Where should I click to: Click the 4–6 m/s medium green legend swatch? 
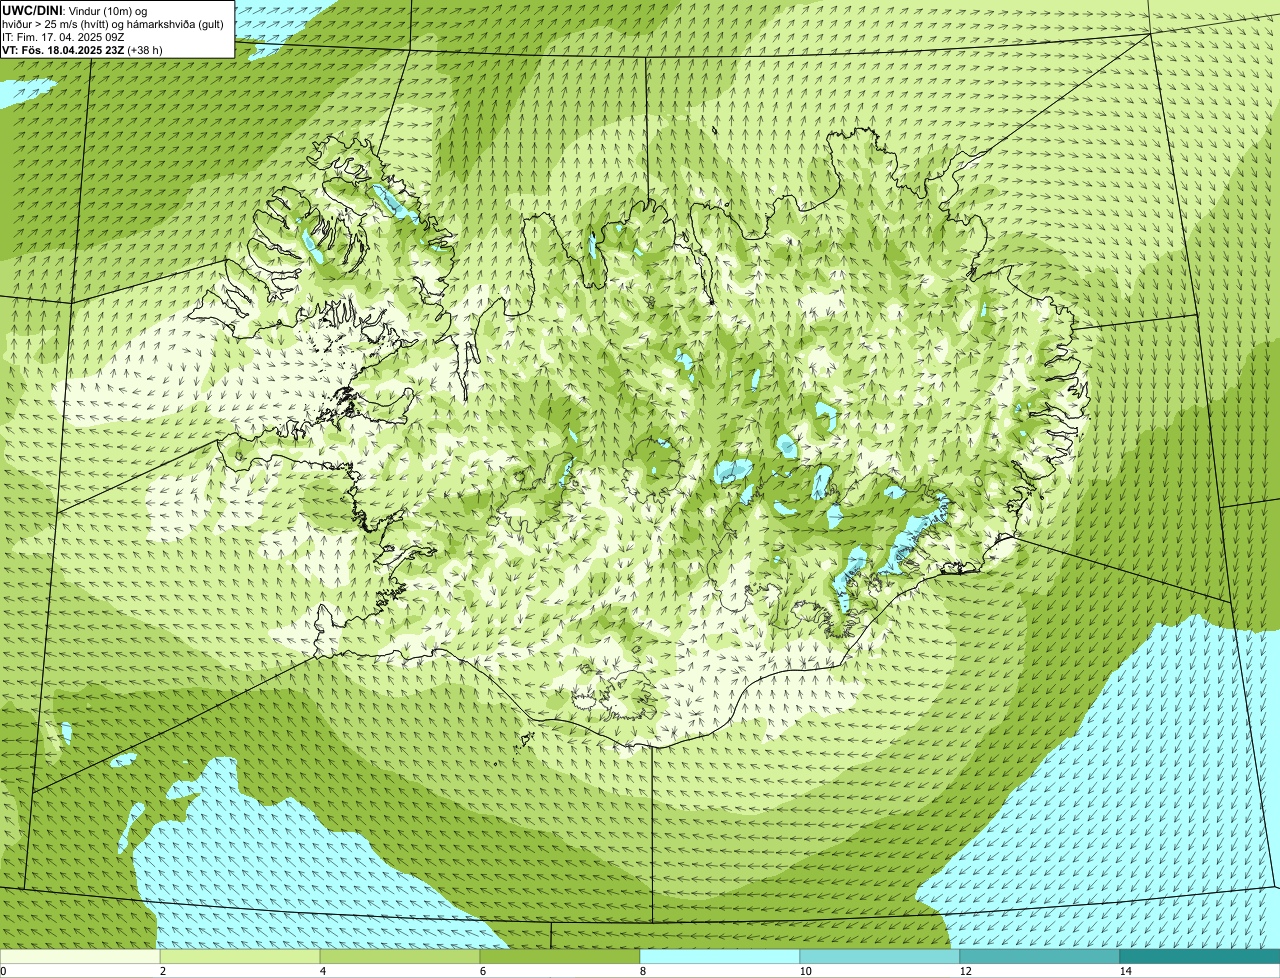400,956
